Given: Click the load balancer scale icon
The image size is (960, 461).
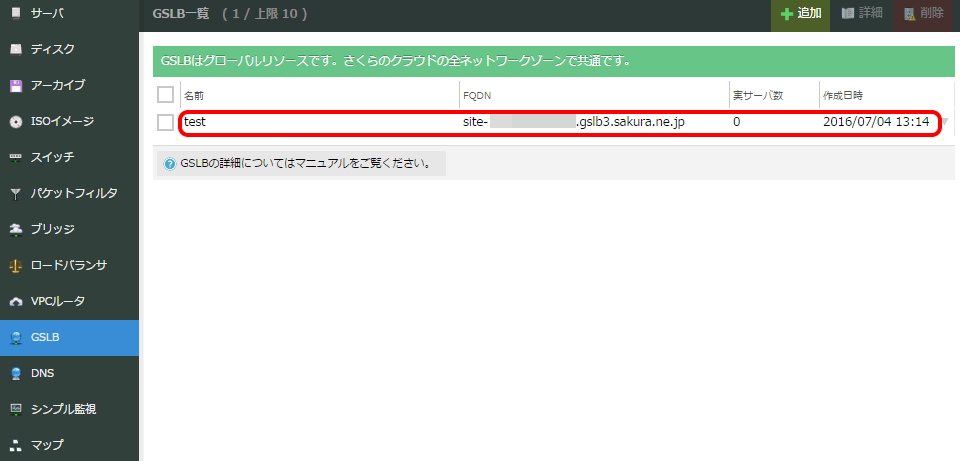Looking at the screenshot, I should [17, 266].
